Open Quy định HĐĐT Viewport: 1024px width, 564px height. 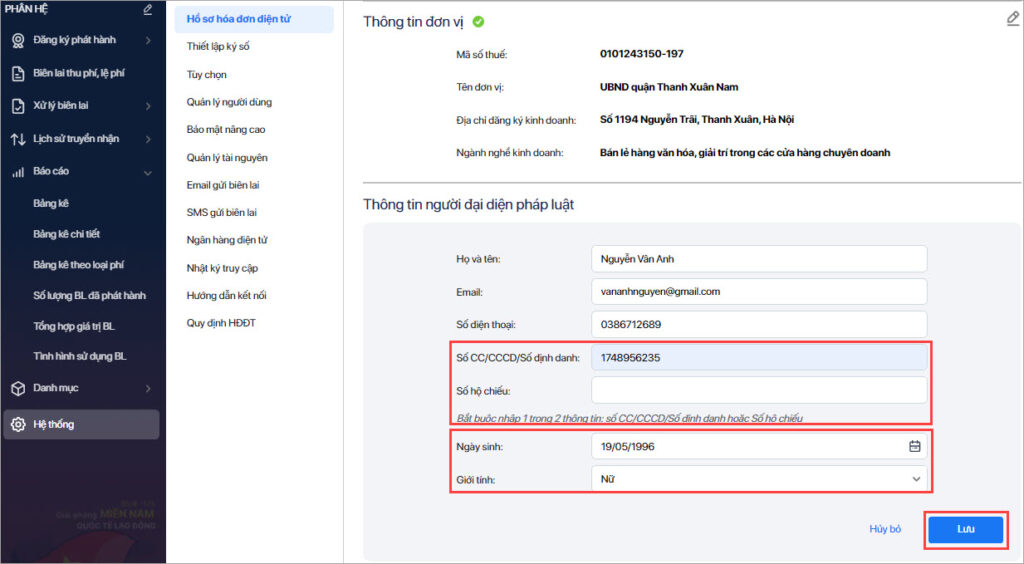click(221, 322)
